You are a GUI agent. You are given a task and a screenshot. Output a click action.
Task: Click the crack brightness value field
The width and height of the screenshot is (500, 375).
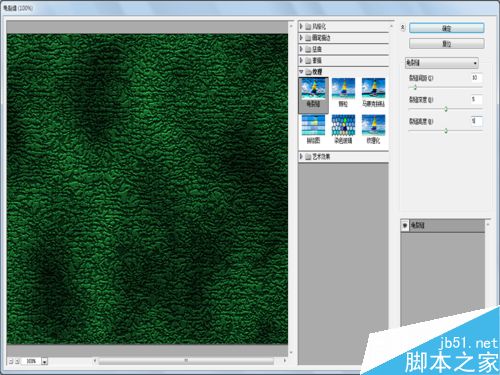476,121
